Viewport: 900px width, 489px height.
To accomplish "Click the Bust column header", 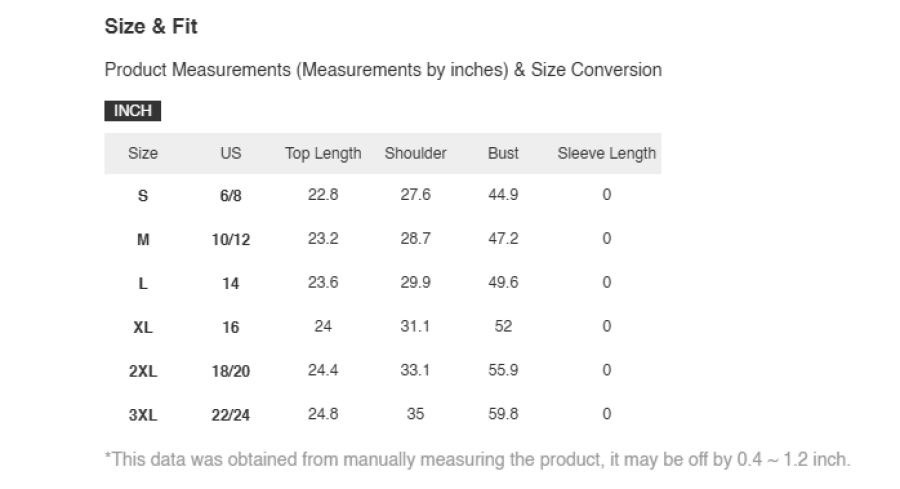I will [x=503, y=153].
